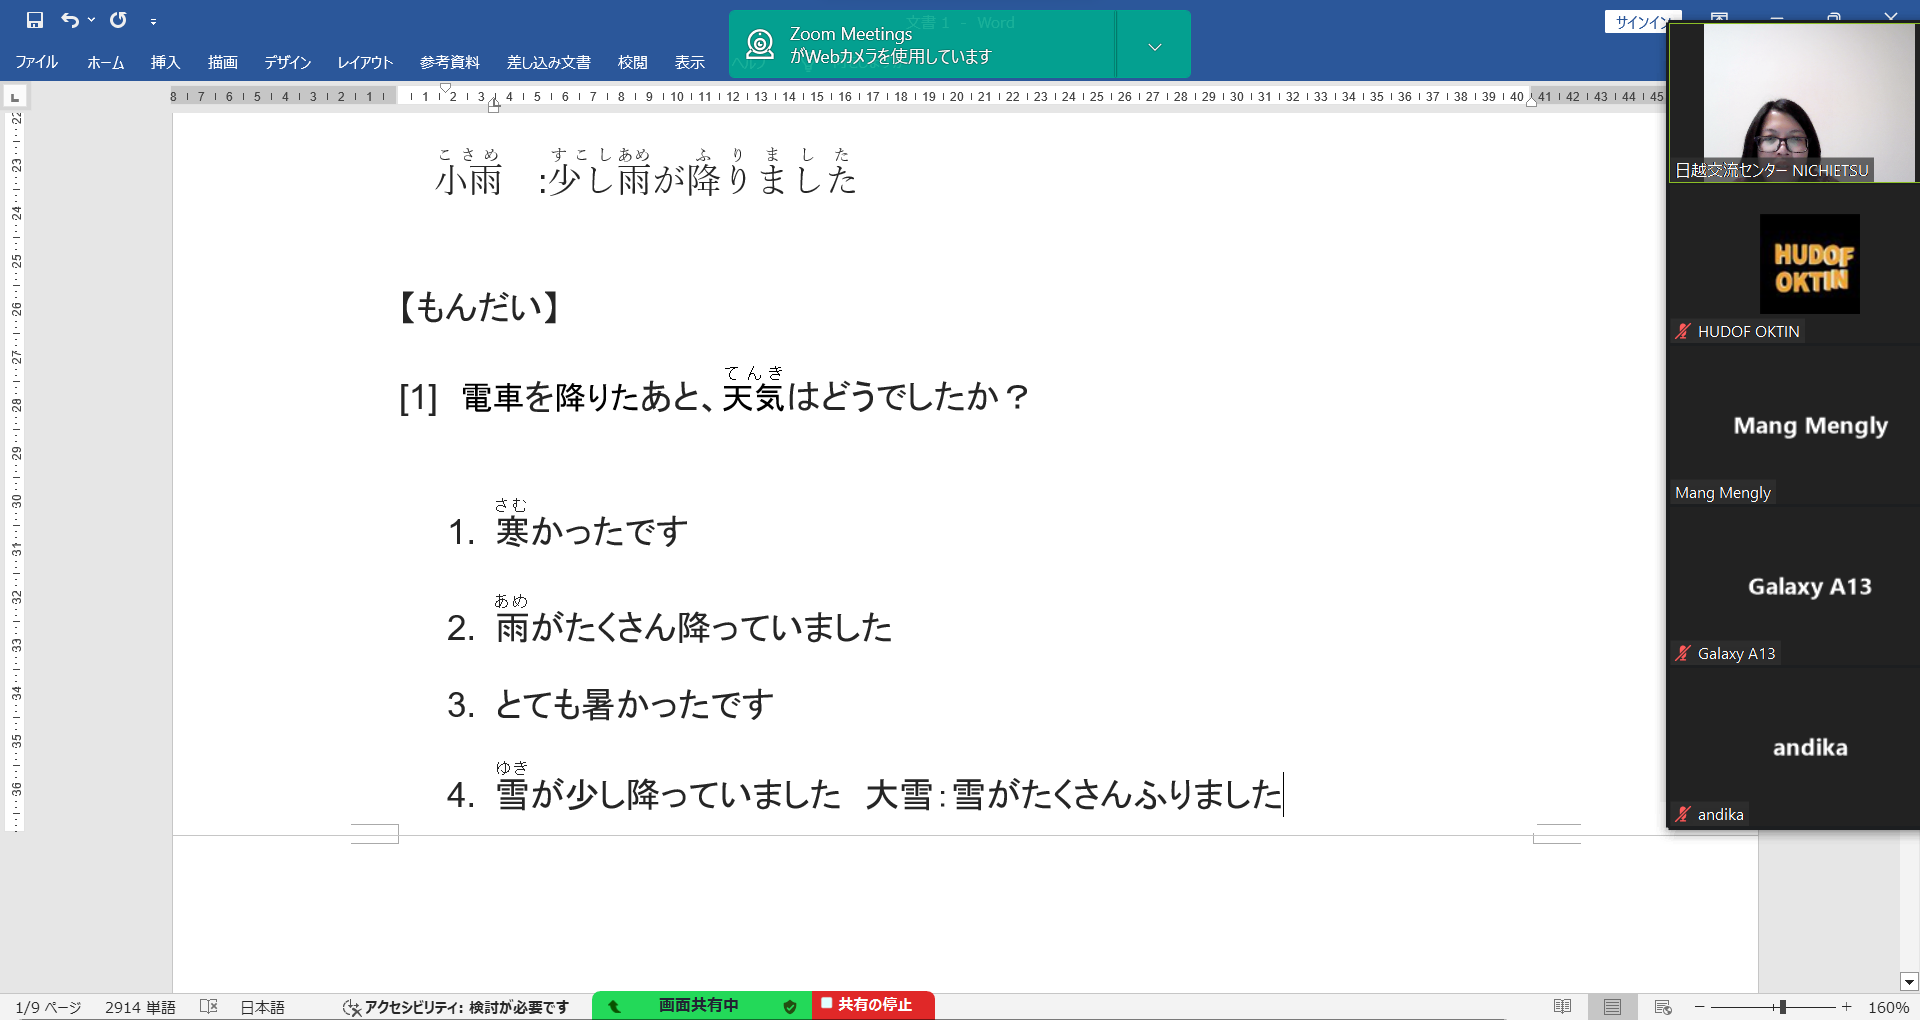Open the Quick Access Toolbar customize dropdown

[x=153, y=21]
